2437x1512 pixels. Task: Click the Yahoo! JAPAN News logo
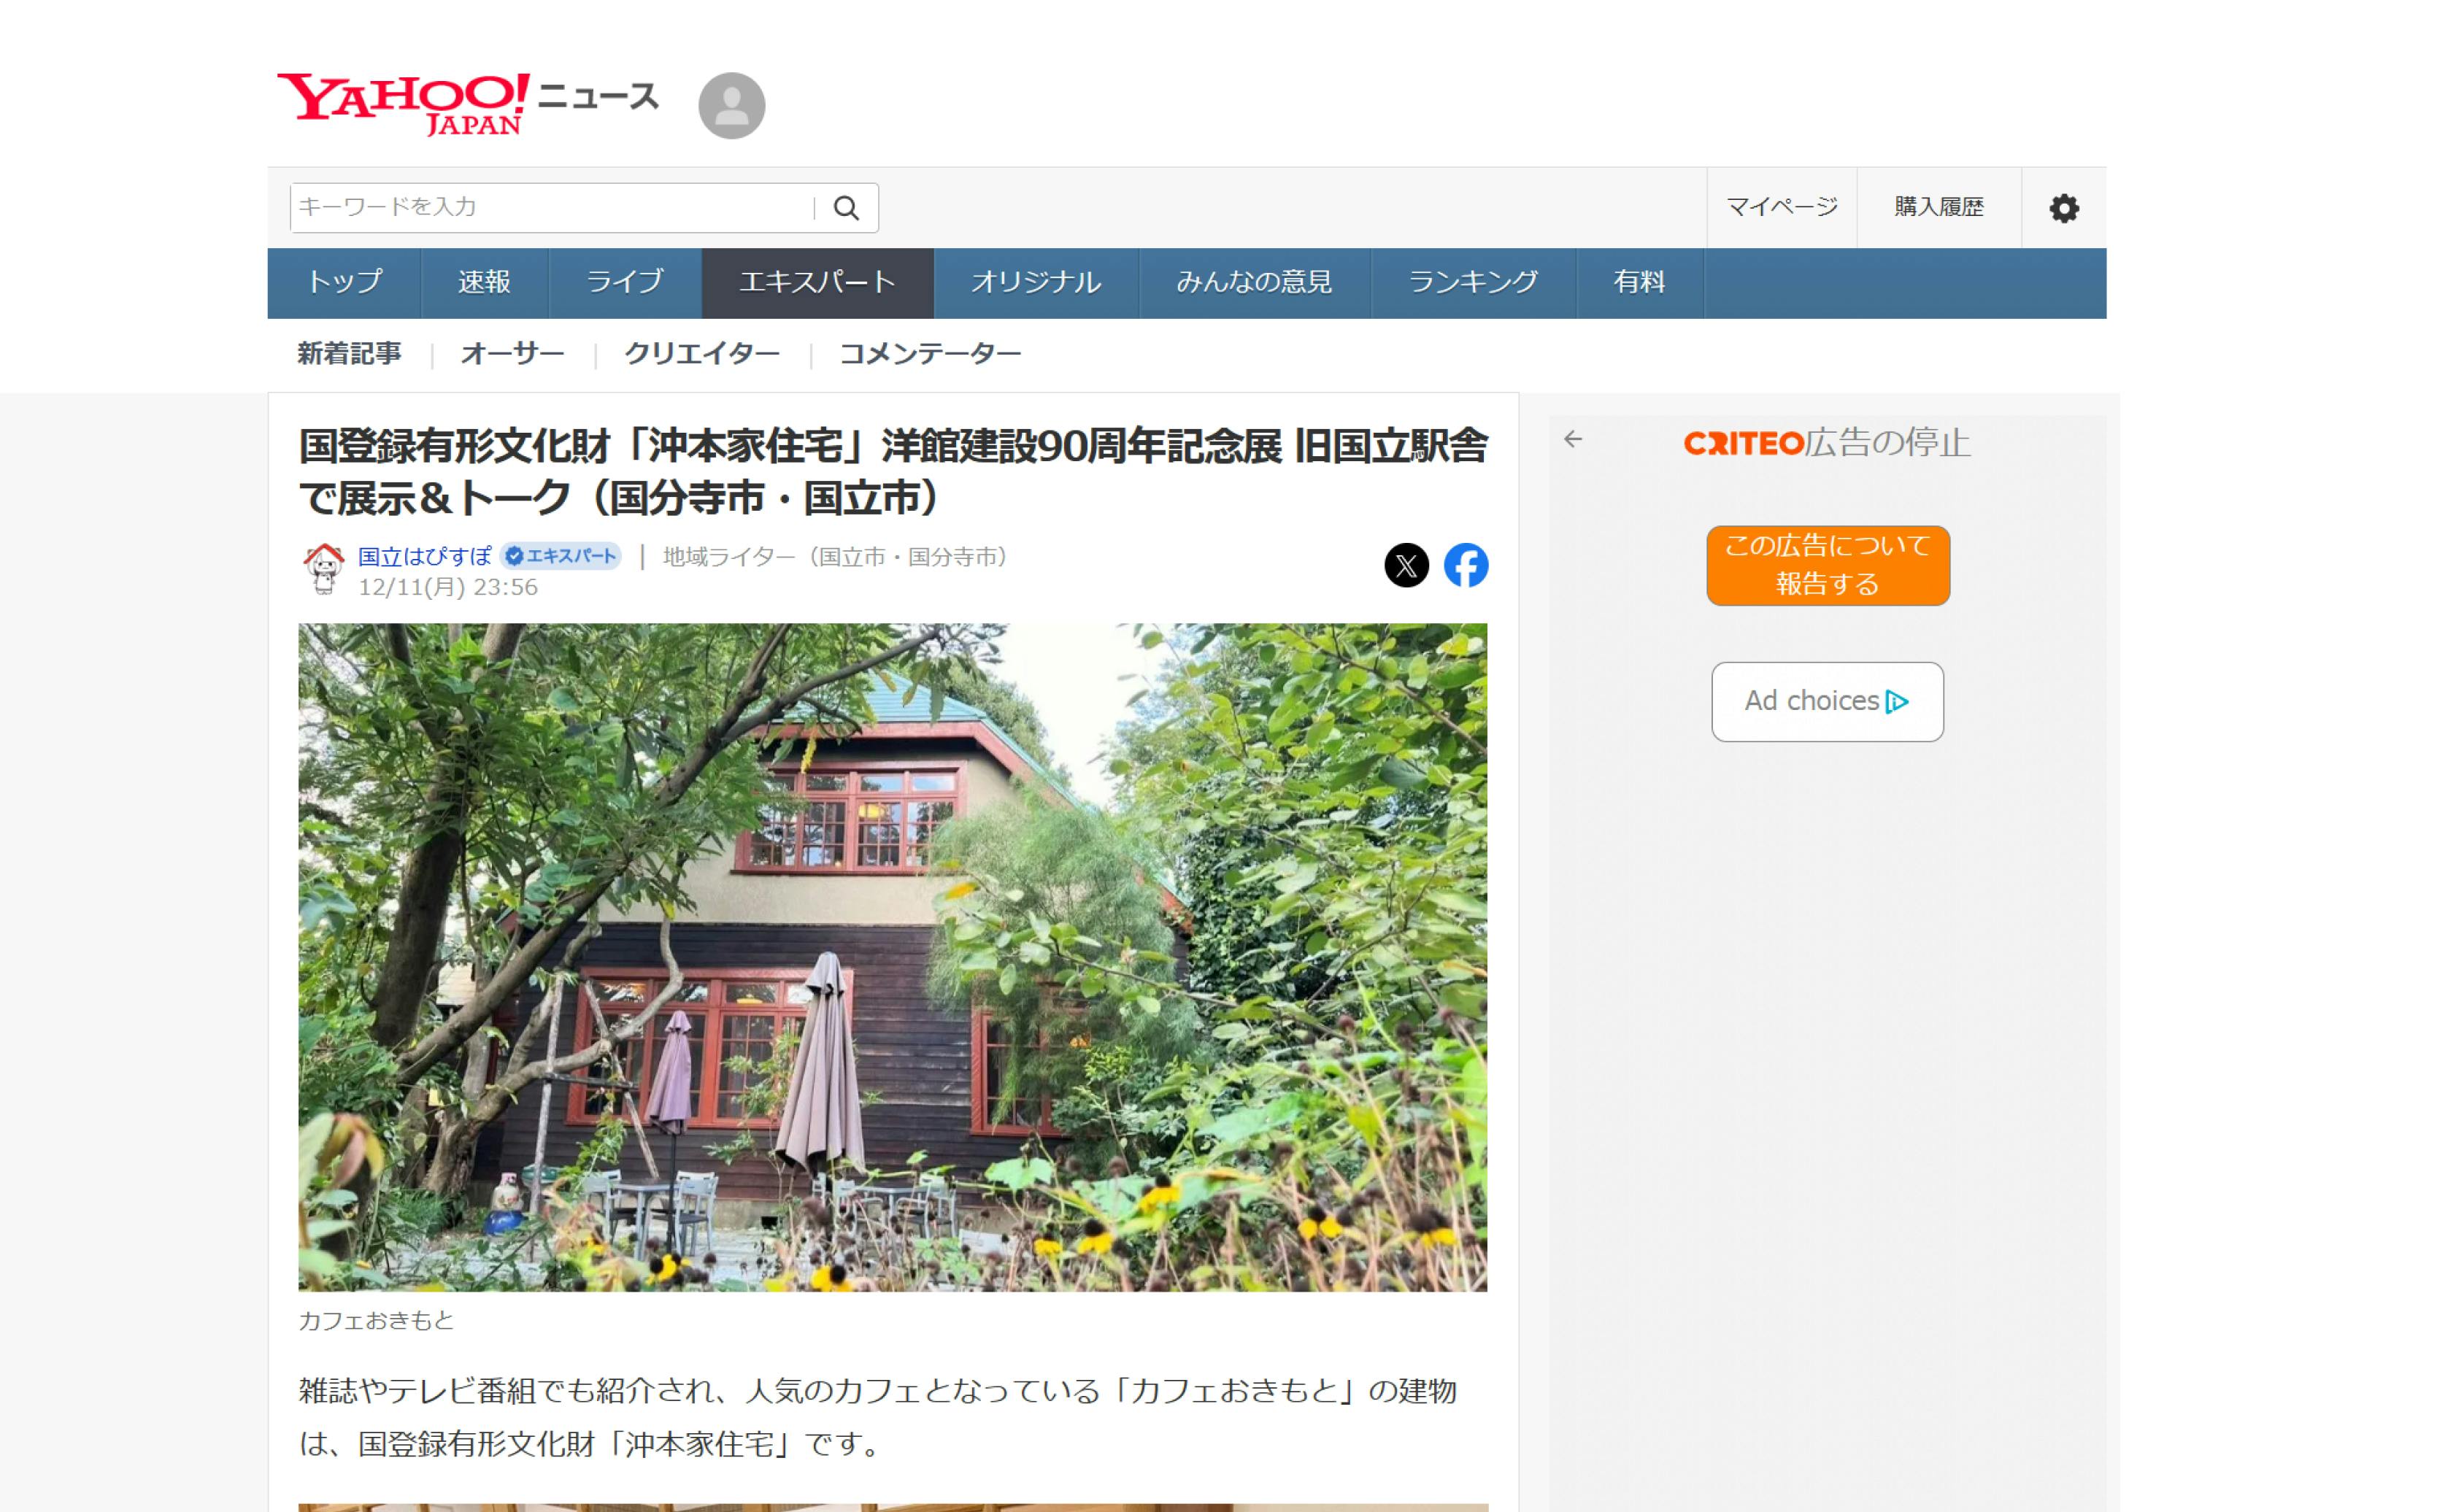point(467,104)
